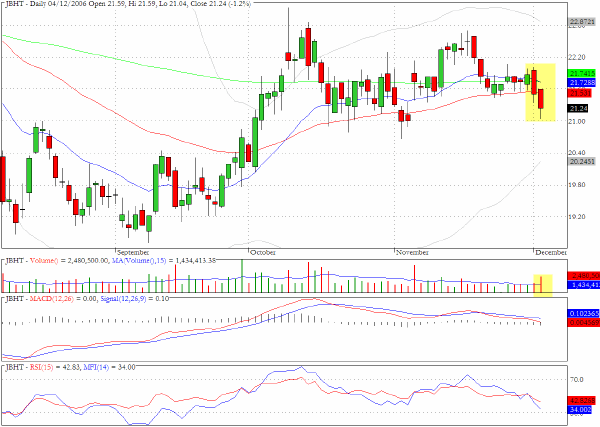Click the red 21.531 moving average price tag

(x=580, y=93)
